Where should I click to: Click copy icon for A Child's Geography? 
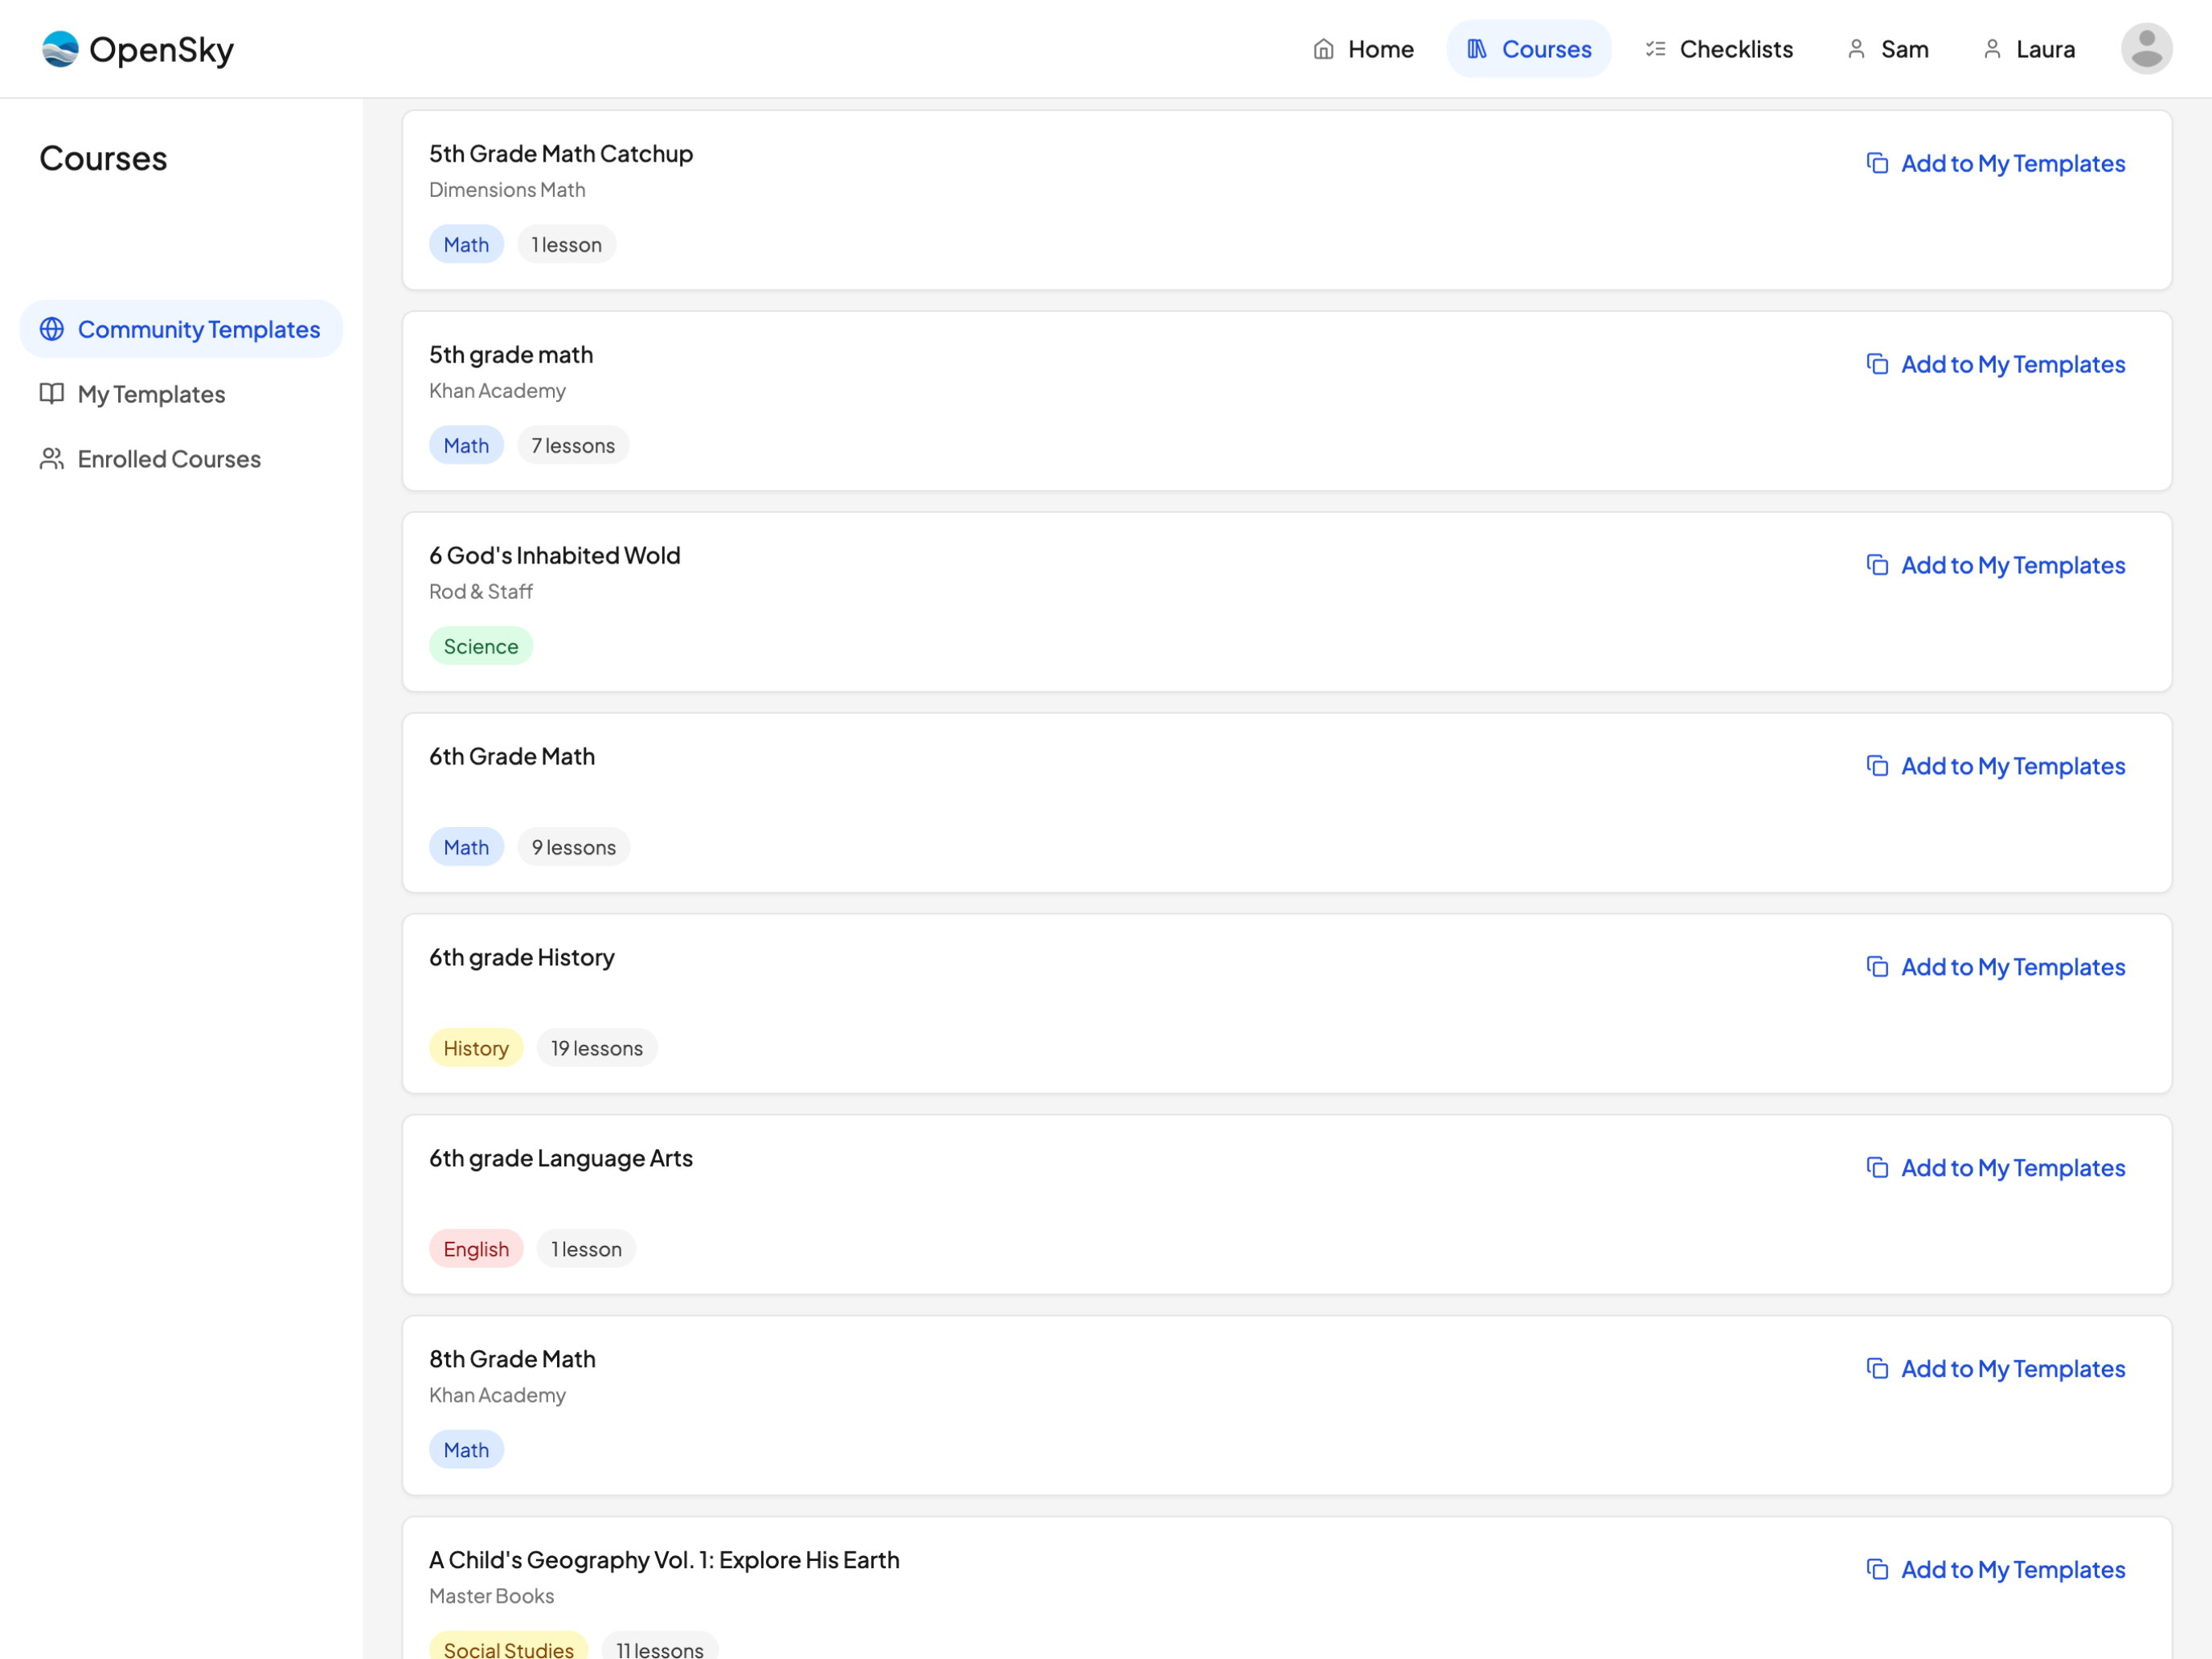1877,1570
